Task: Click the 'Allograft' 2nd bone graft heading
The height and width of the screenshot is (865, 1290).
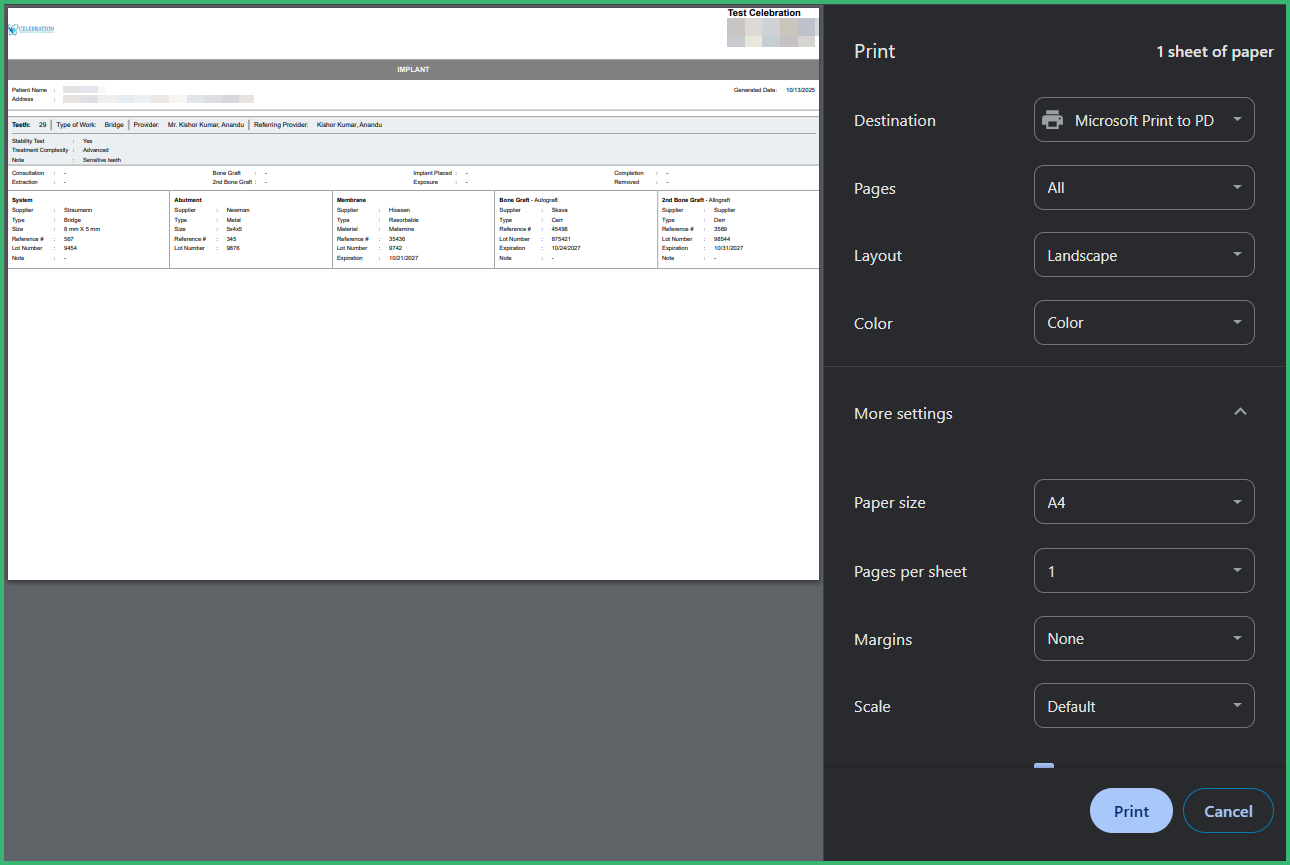Action: 720,200
